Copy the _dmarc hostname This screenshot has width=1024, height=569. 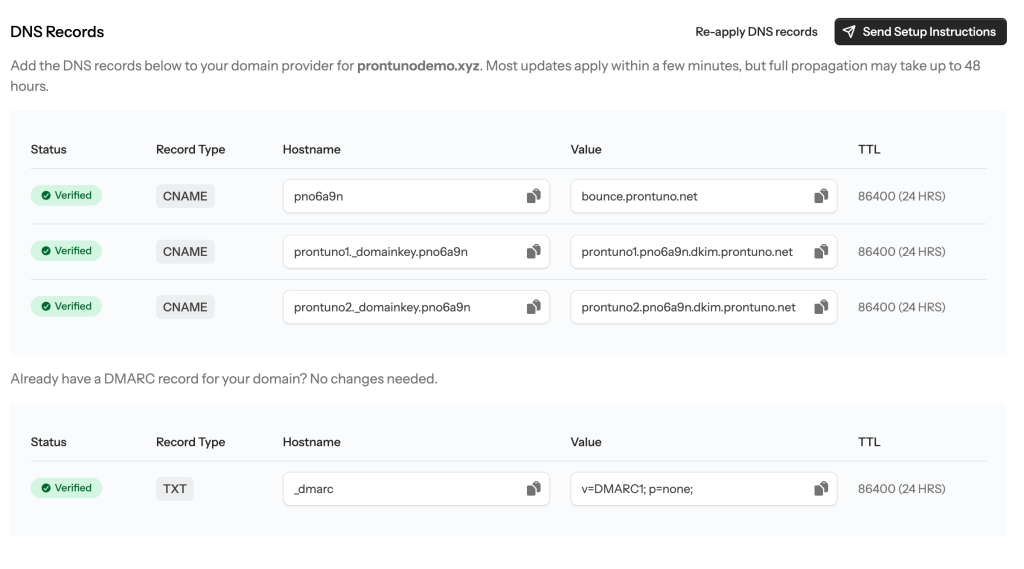point(534,489)
